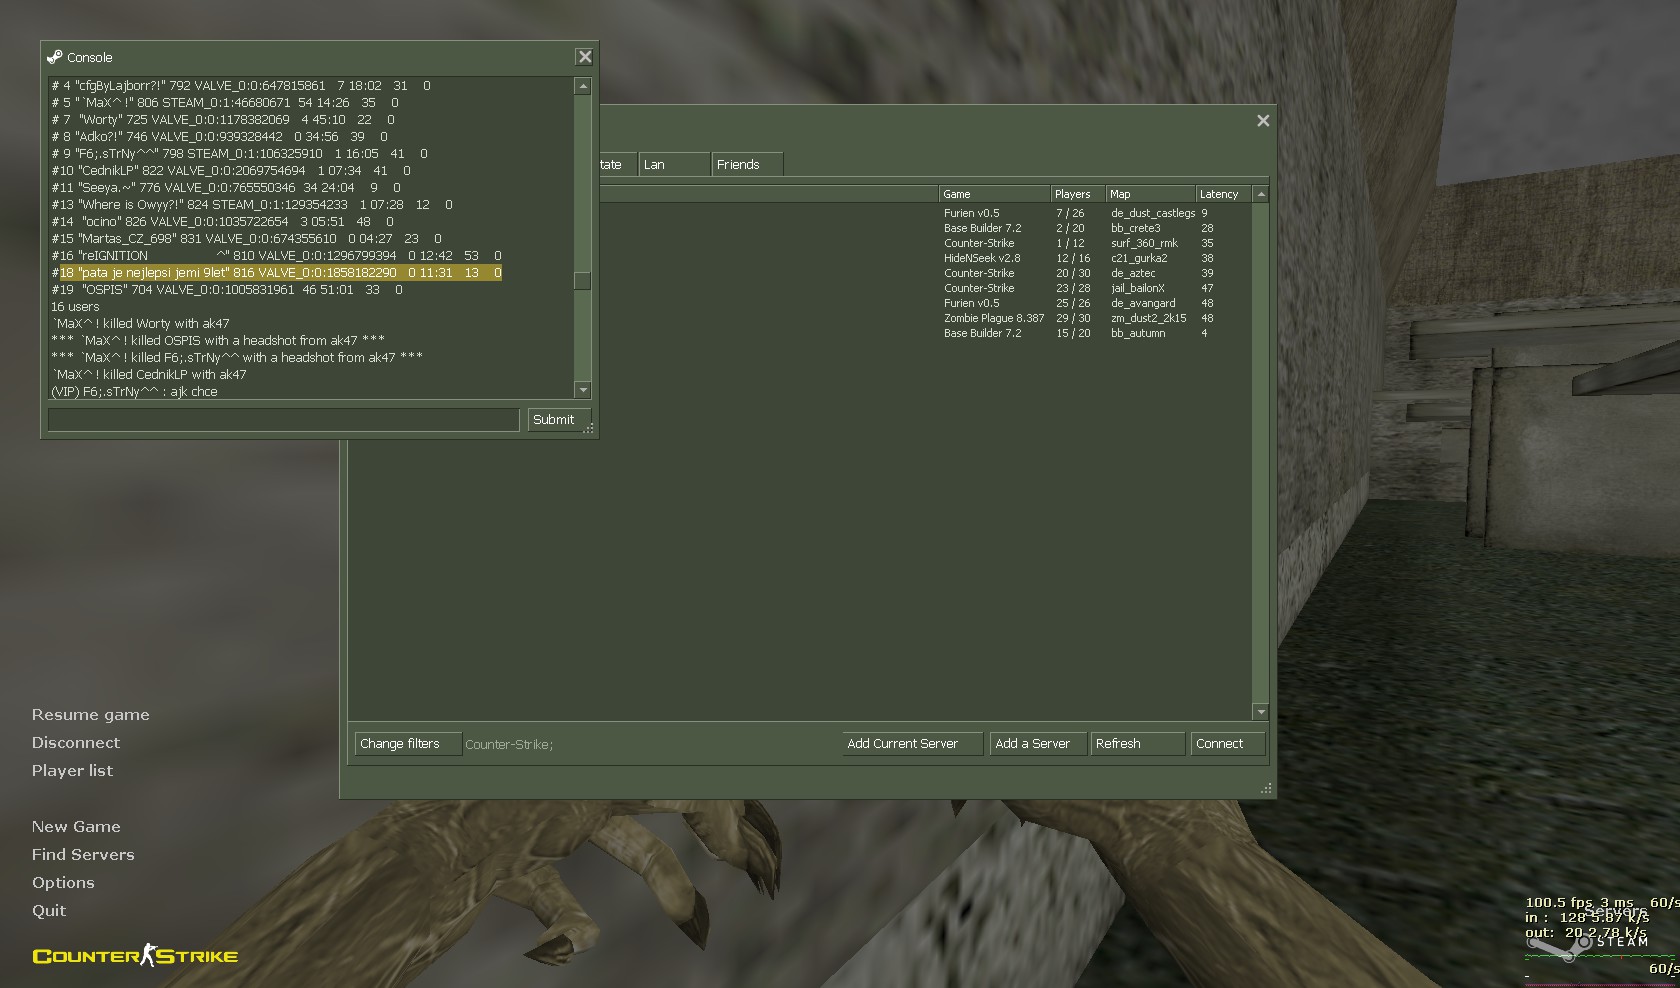The image size is (1680, 988).
Task: Click console line #10 CednikLP
Action: [231, 171]
